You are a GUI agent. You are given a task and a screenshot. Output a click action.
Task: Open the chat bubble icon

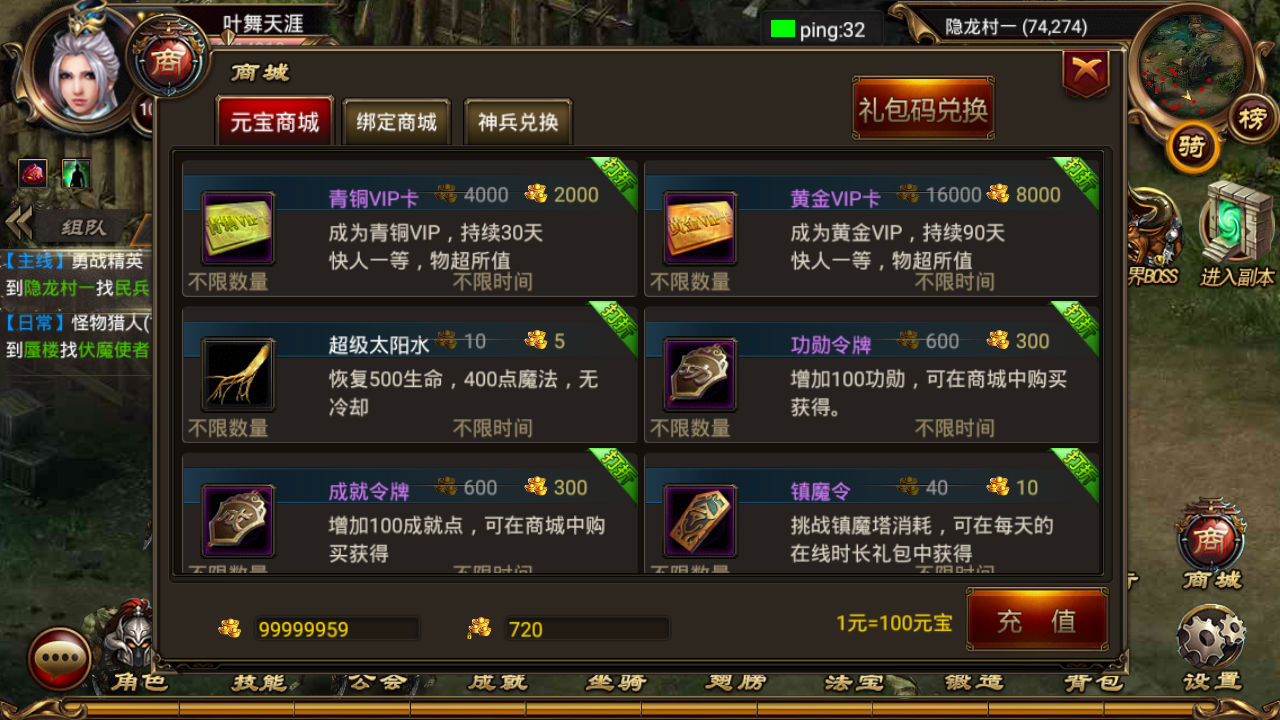coord(60,659)
